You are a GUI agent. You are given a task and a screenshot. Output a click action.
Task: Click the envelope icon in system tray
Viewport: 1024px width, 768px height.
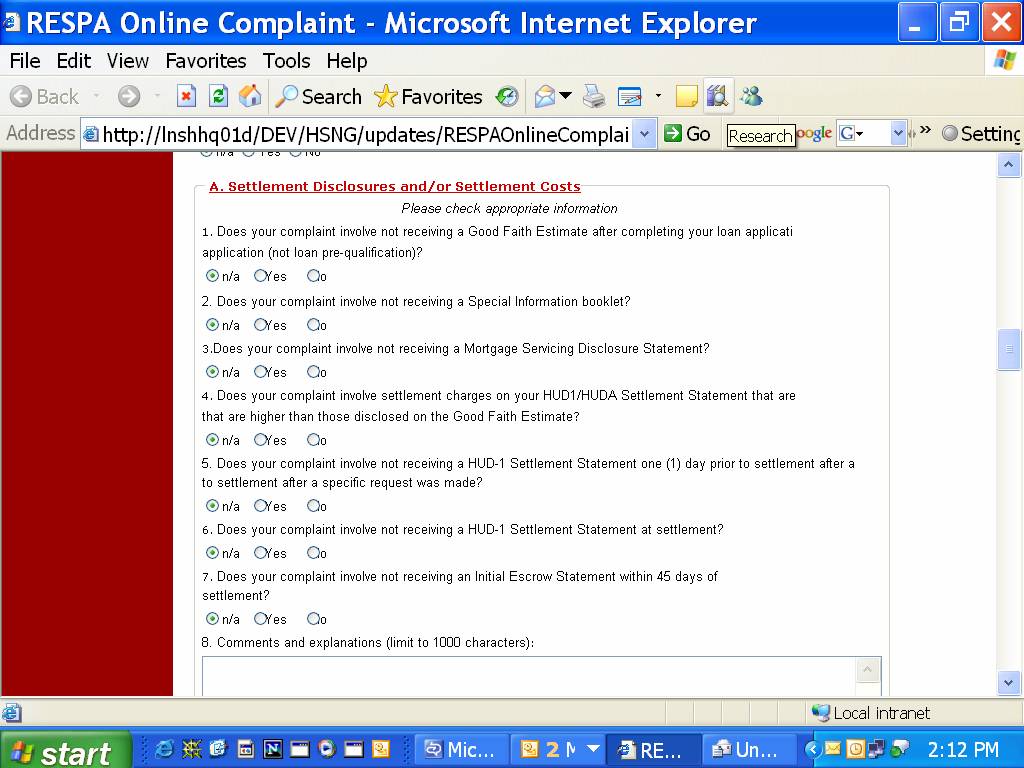(x=833, y=748)
